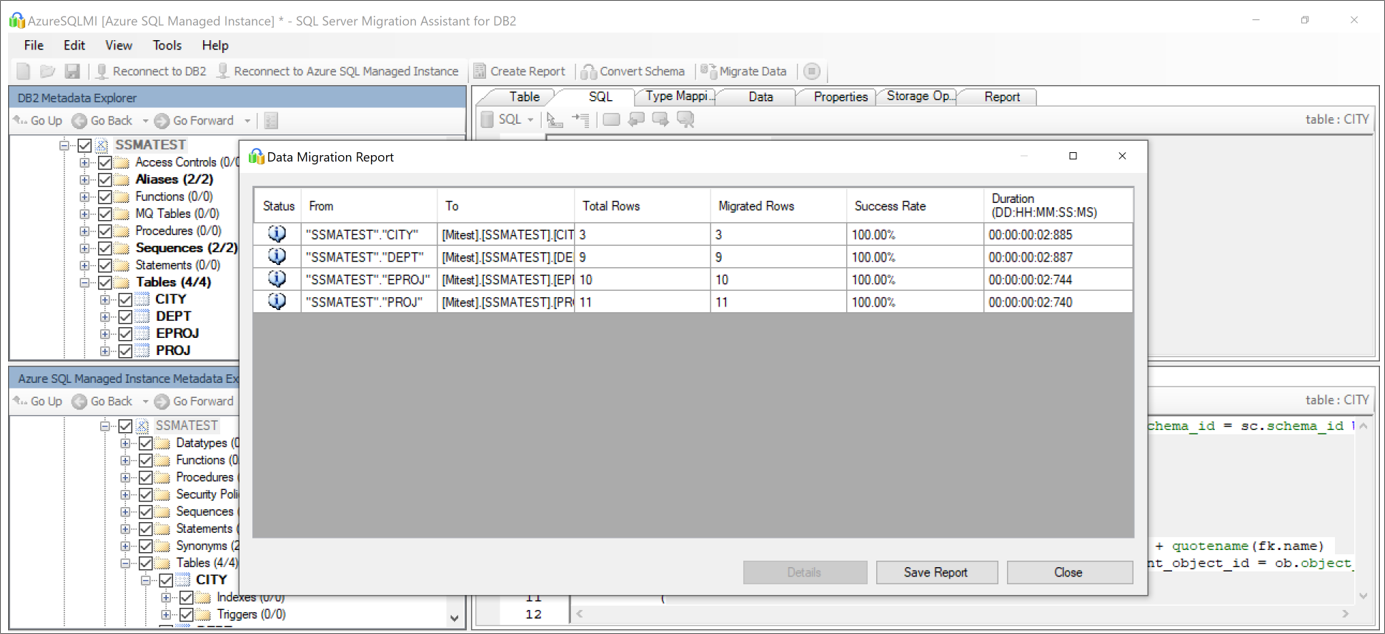Click the save project disk icon

(x=72, y=71)
